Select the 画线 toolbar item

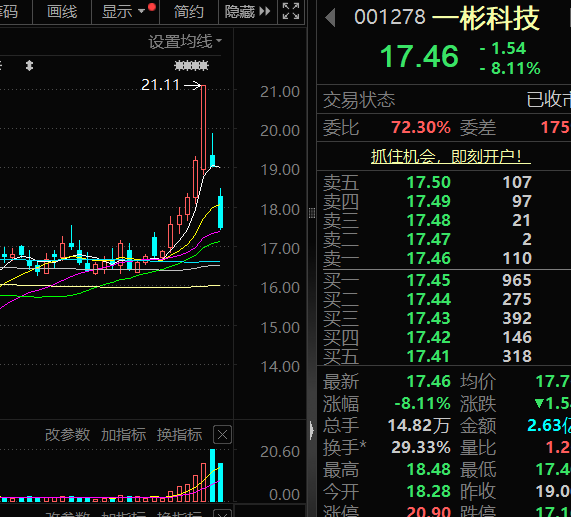click(62, 12)
